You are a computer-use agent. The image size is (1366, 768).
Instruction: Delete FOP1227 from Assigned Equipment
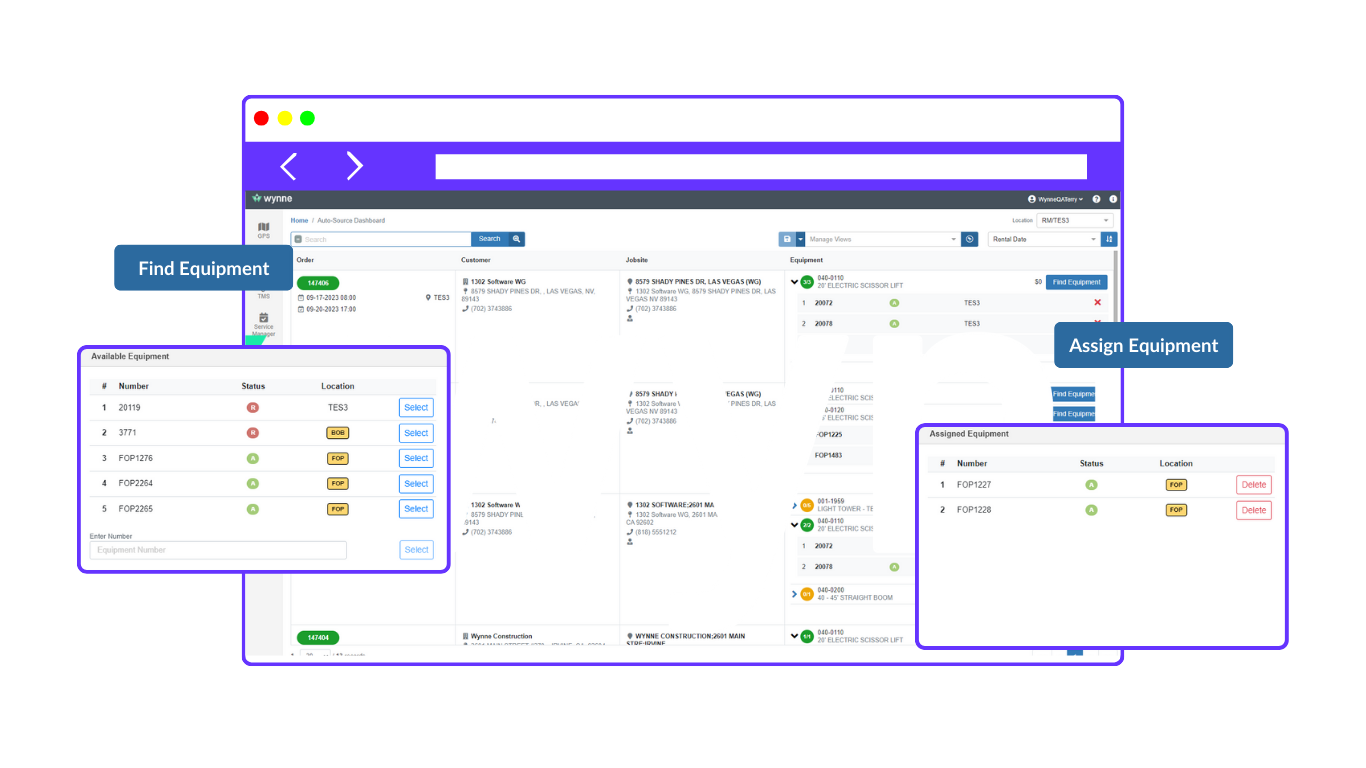click(1253, 484)
